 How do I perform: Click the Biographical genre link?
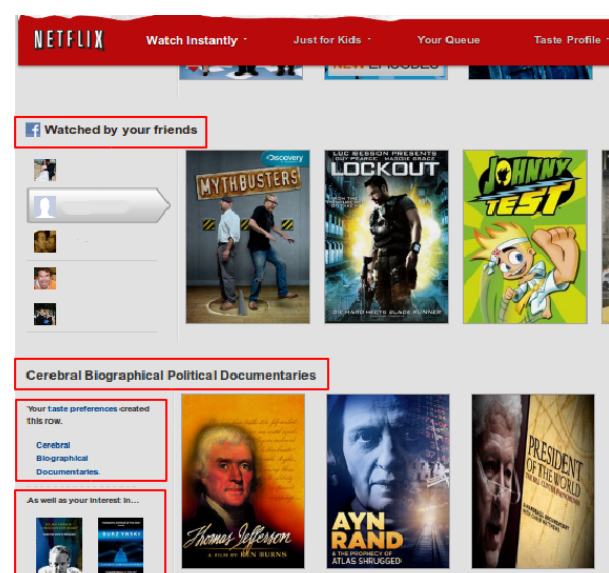coord(62,458)
